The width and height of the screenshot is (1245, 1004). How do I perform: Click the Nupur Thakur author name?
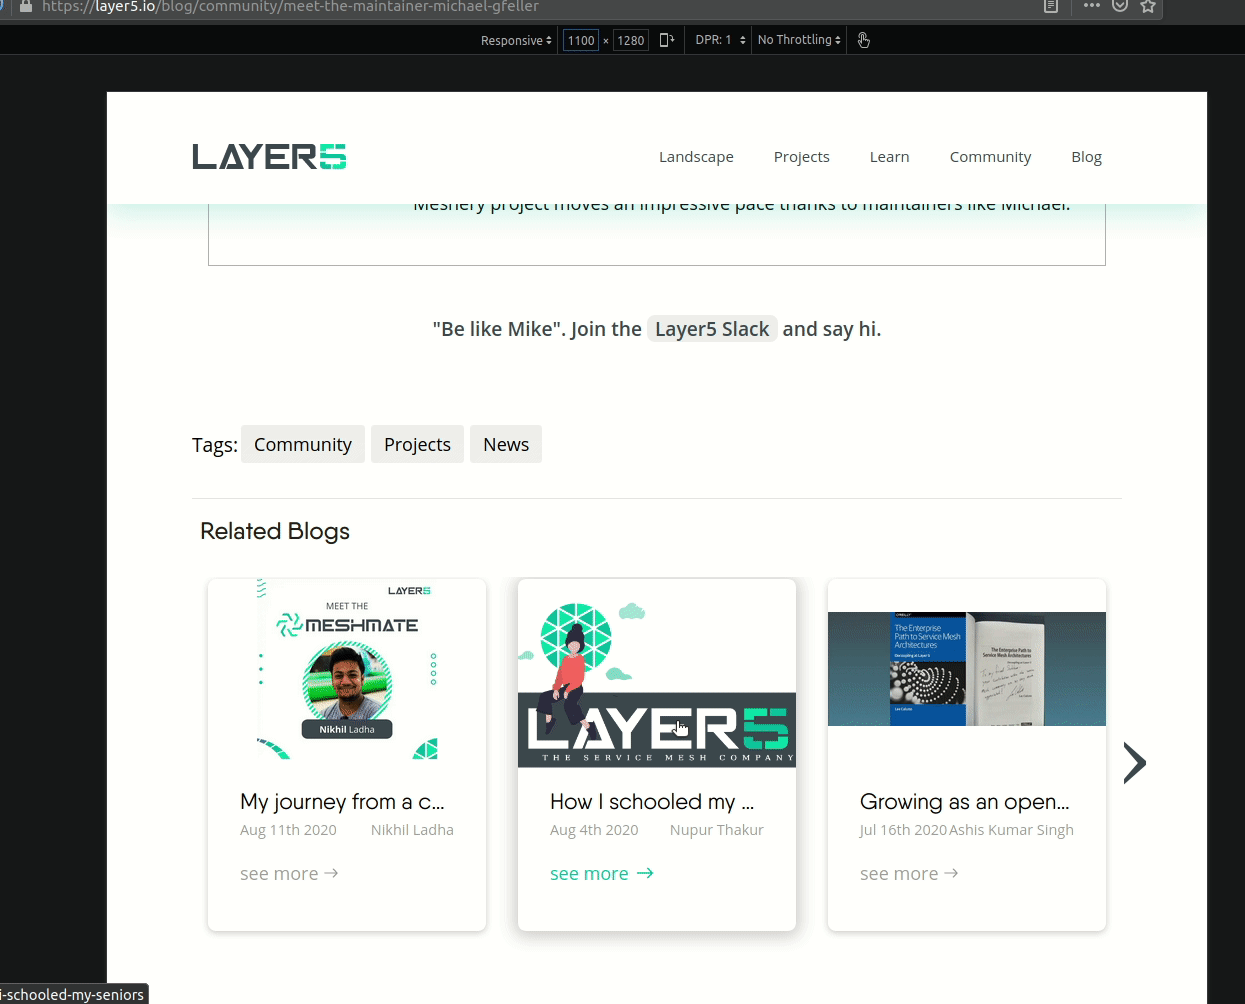(716, 830)
